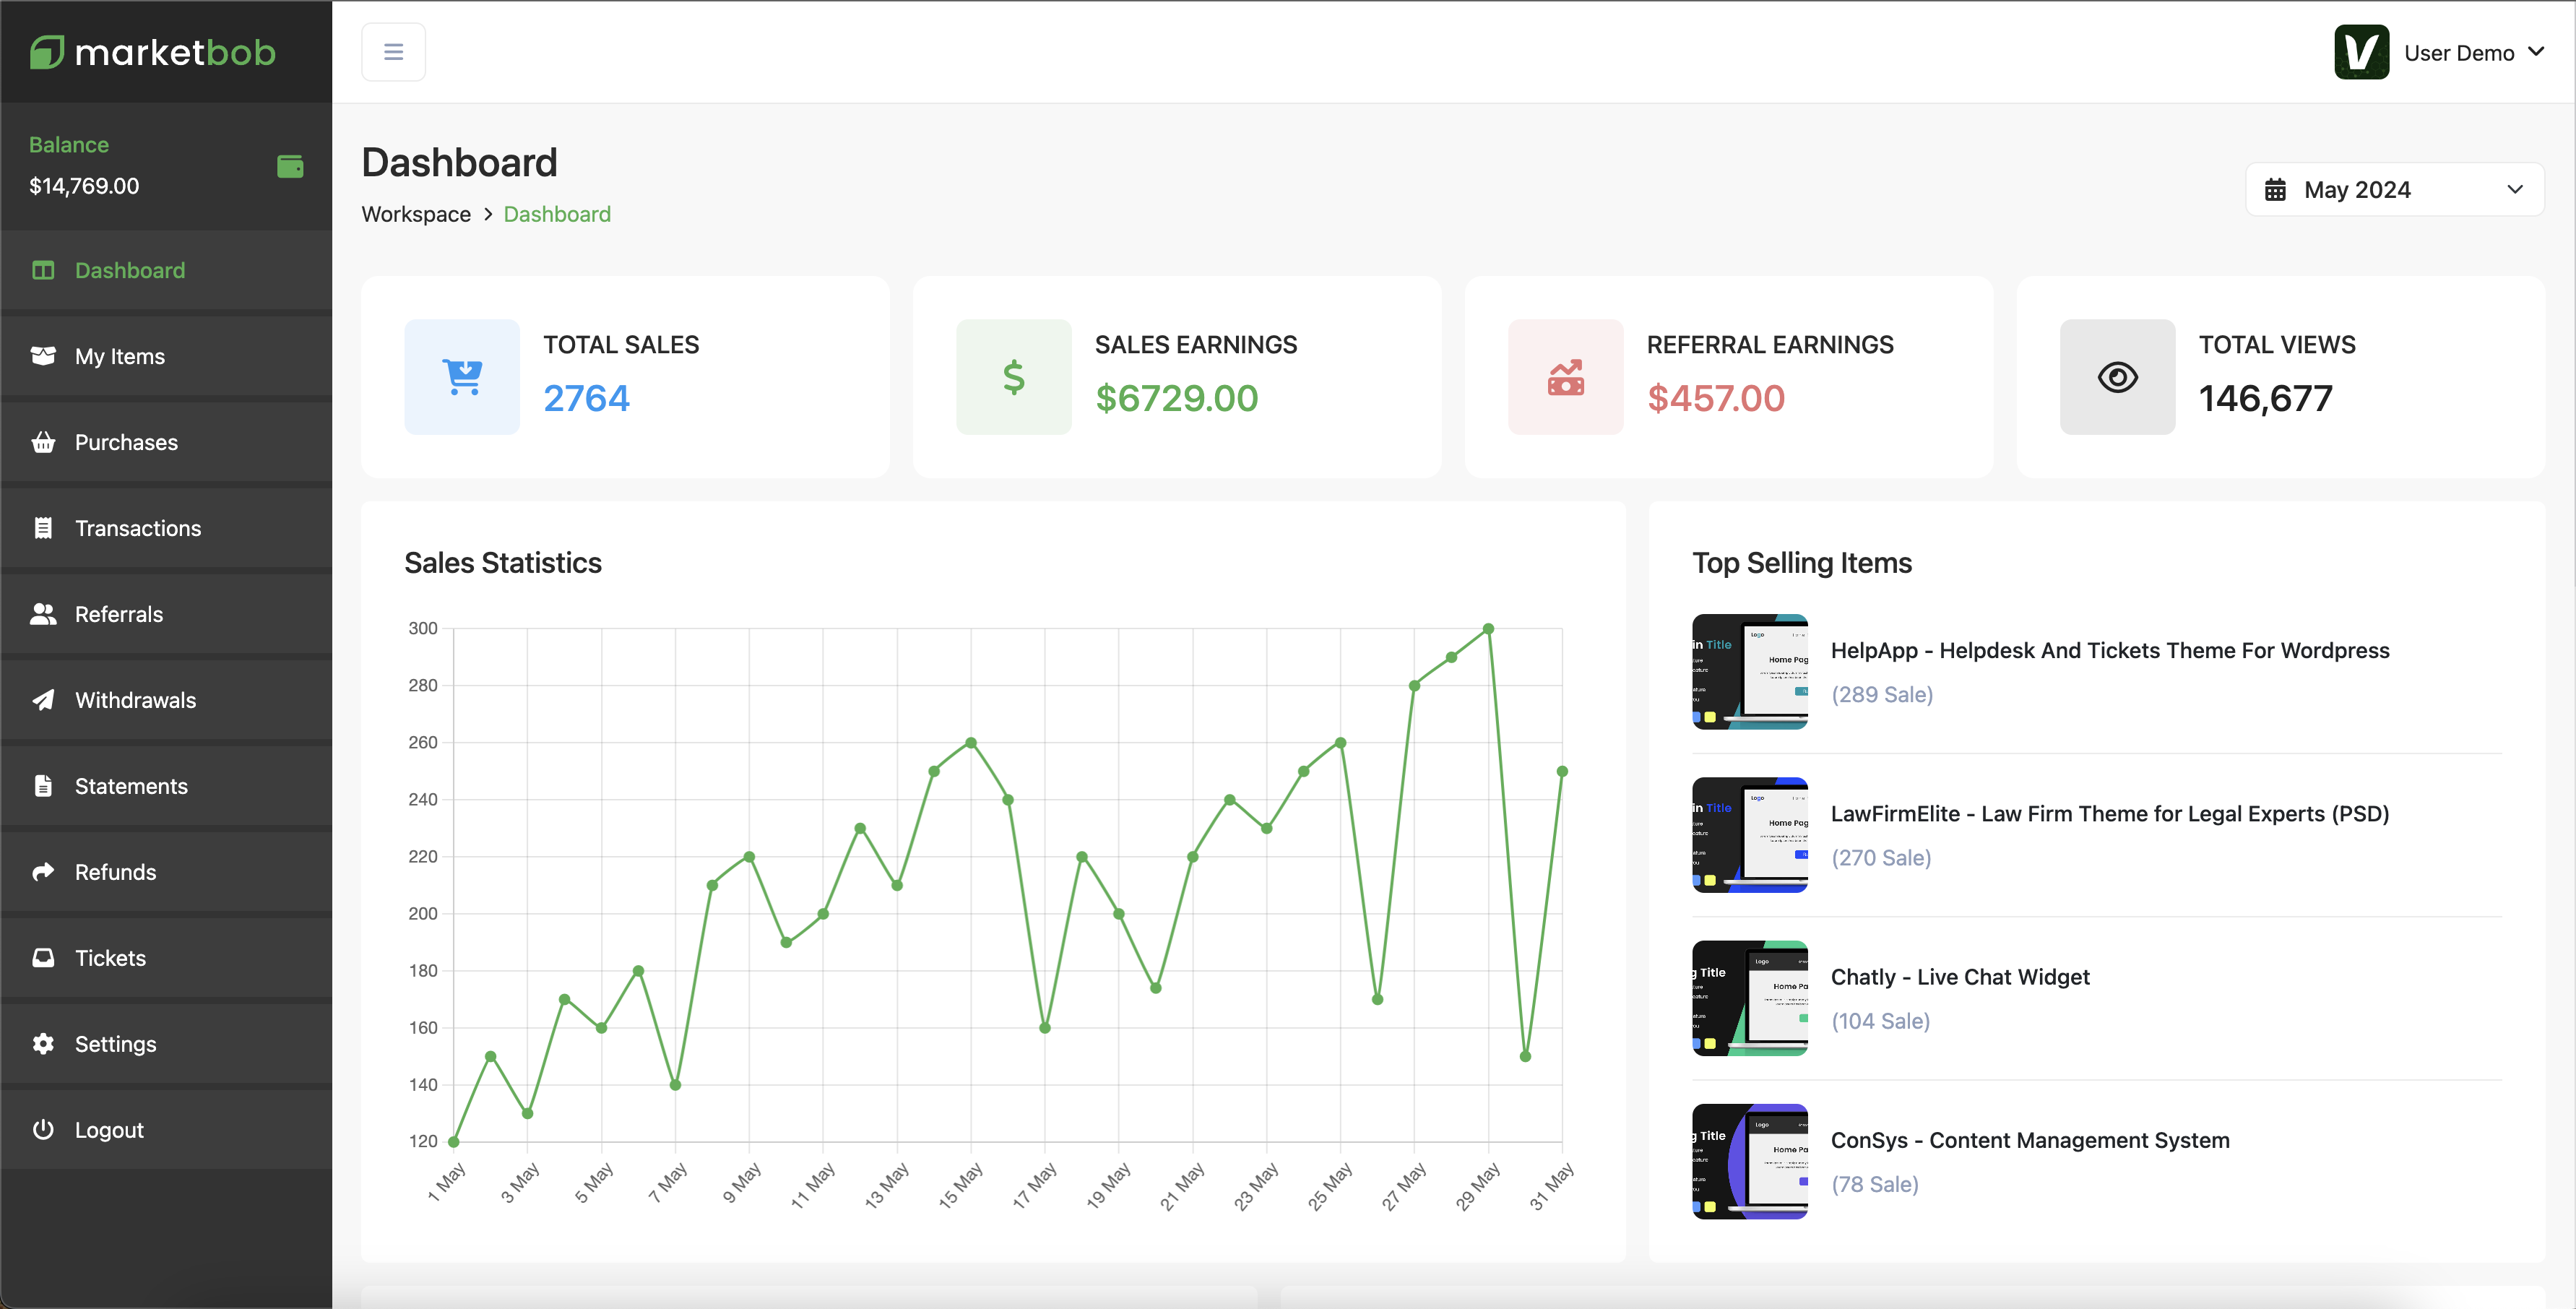Click the Sales Earnings dollar sign icon
The width and height of the screenshot is (2576, 1309).
pos(1013,377)
